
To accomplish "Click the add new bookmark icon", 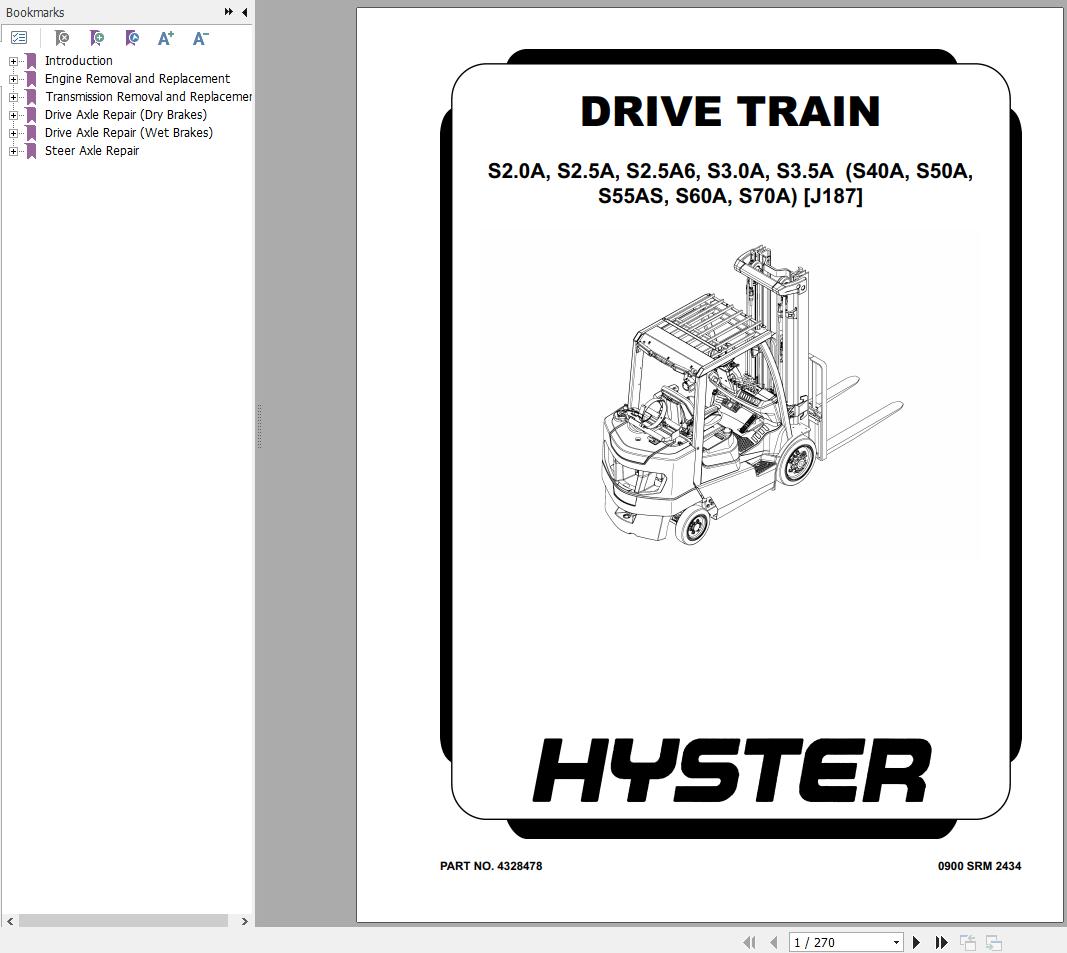I will point(97,38).
